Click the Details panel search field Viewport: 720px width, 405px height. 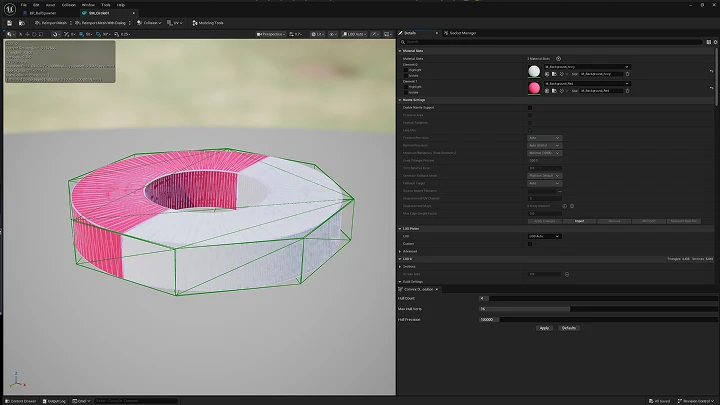coord(551,42)
